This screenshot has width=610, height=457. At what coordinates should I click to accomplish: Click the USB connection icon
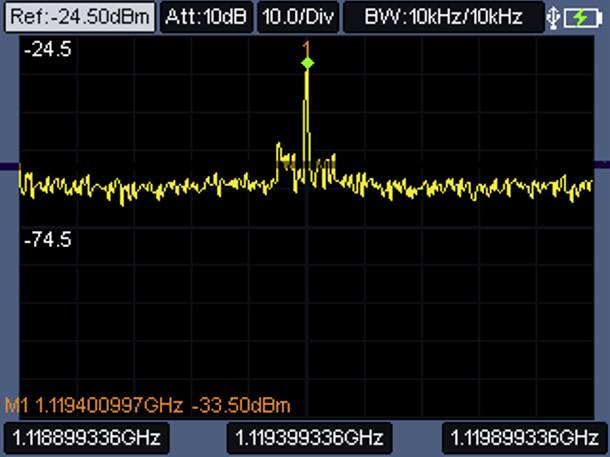point(555,17)
